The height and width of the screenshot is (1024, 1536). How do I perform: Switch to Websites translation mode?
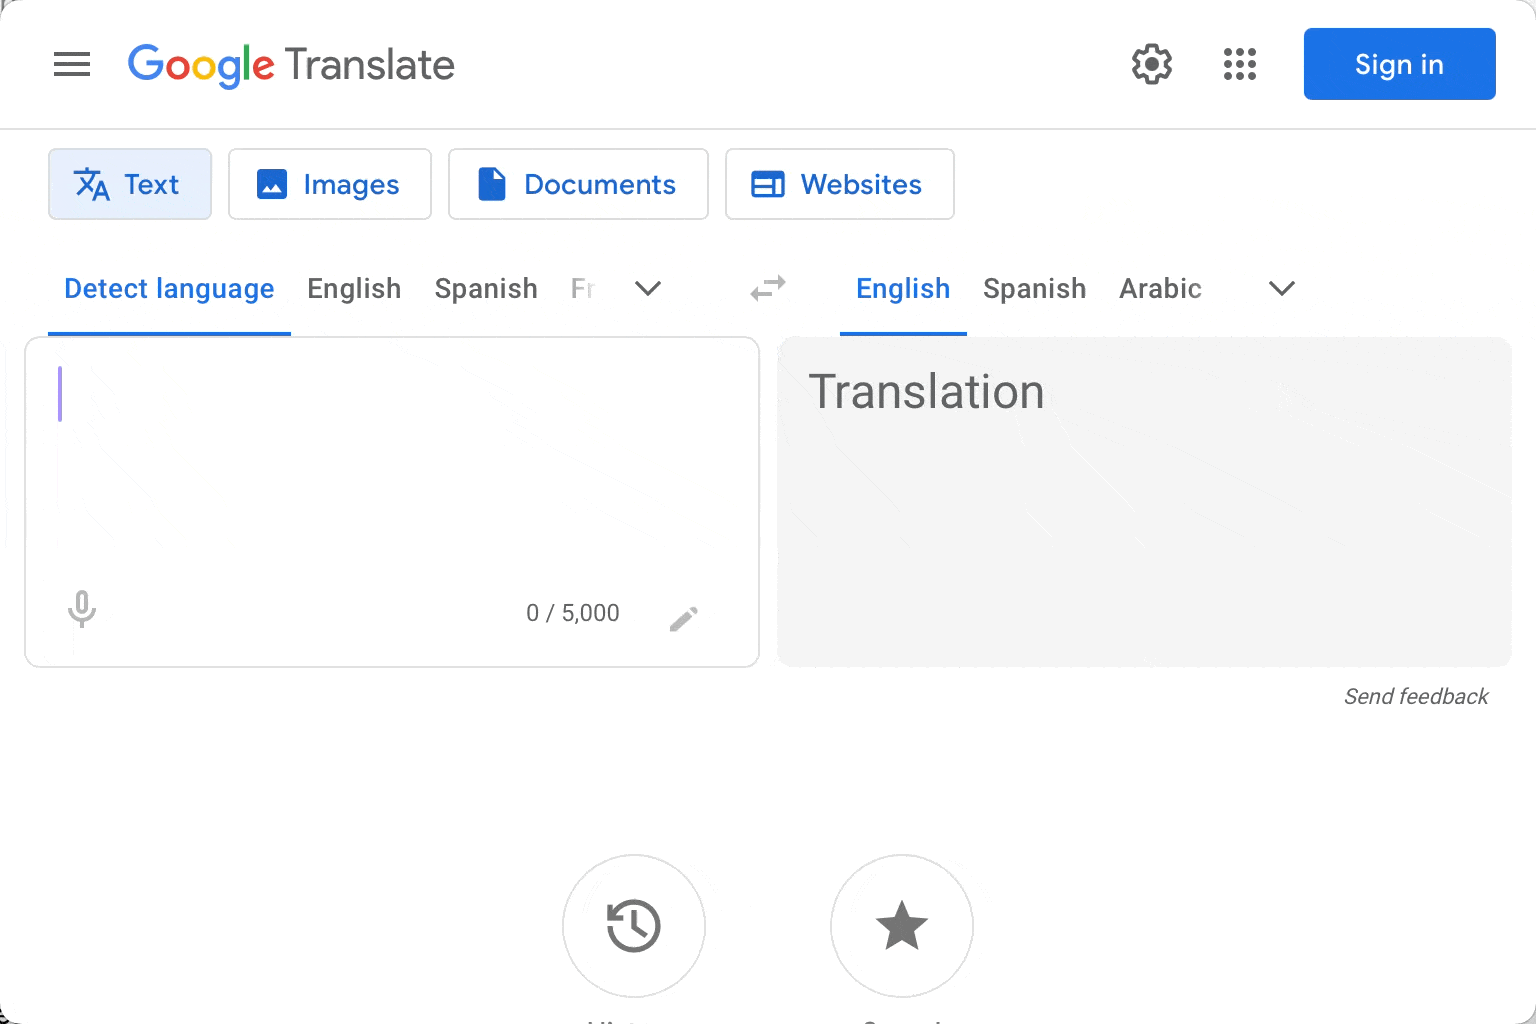(839, 185)
